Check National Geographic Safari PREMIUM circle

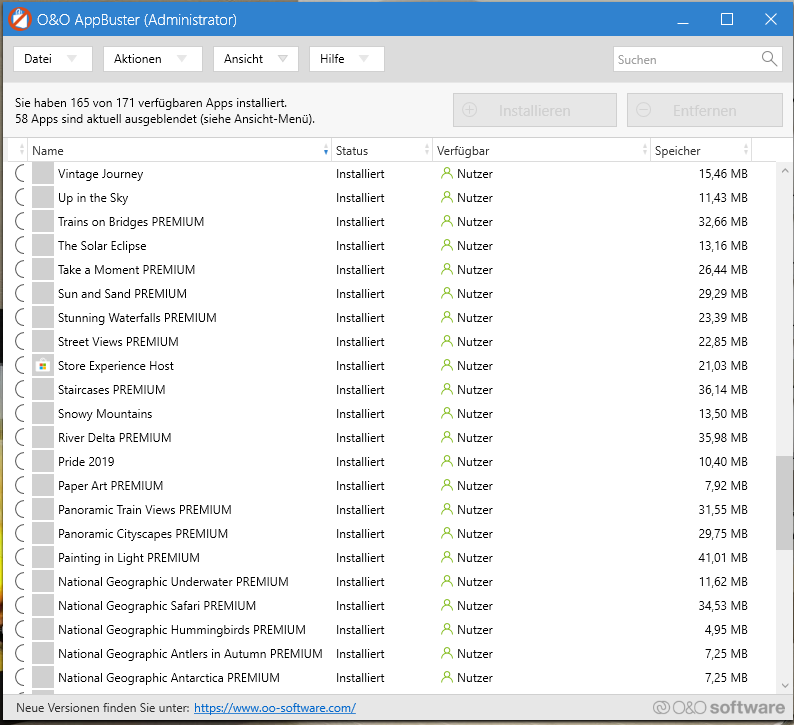point(20,606)
